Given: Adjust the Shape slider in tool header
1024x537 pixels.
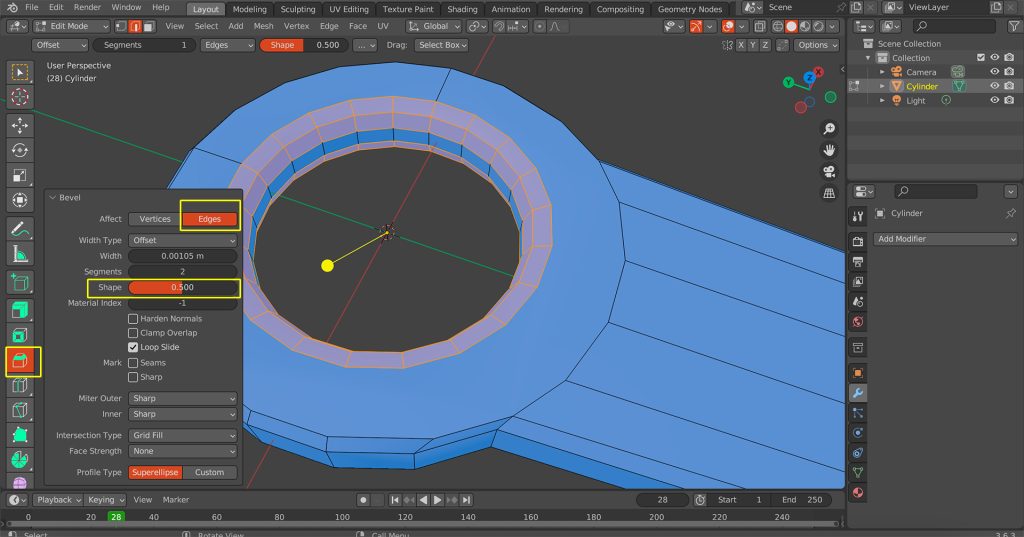Looking at the screenshot, I should pos(303,45).
